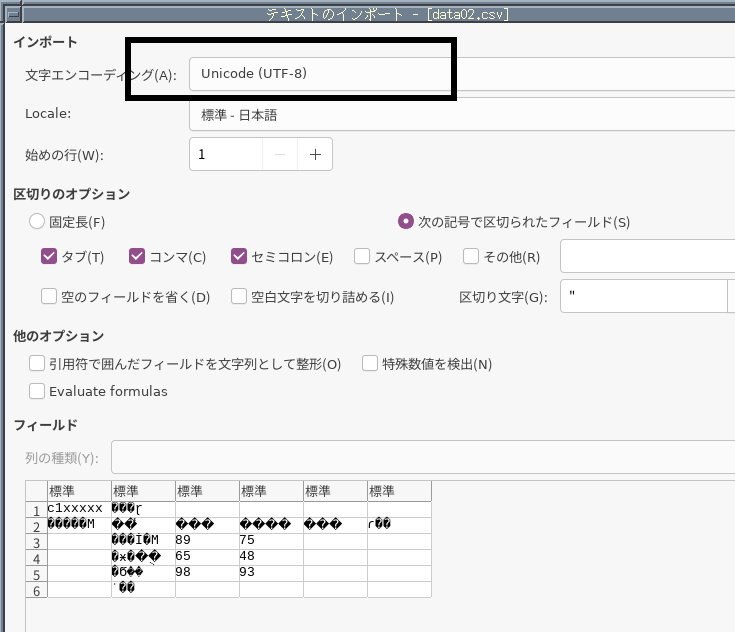Select the 標準 header above 89
The height and width of the screenshot is (632, 735).
pyautogui.click(x=207, y=491)
